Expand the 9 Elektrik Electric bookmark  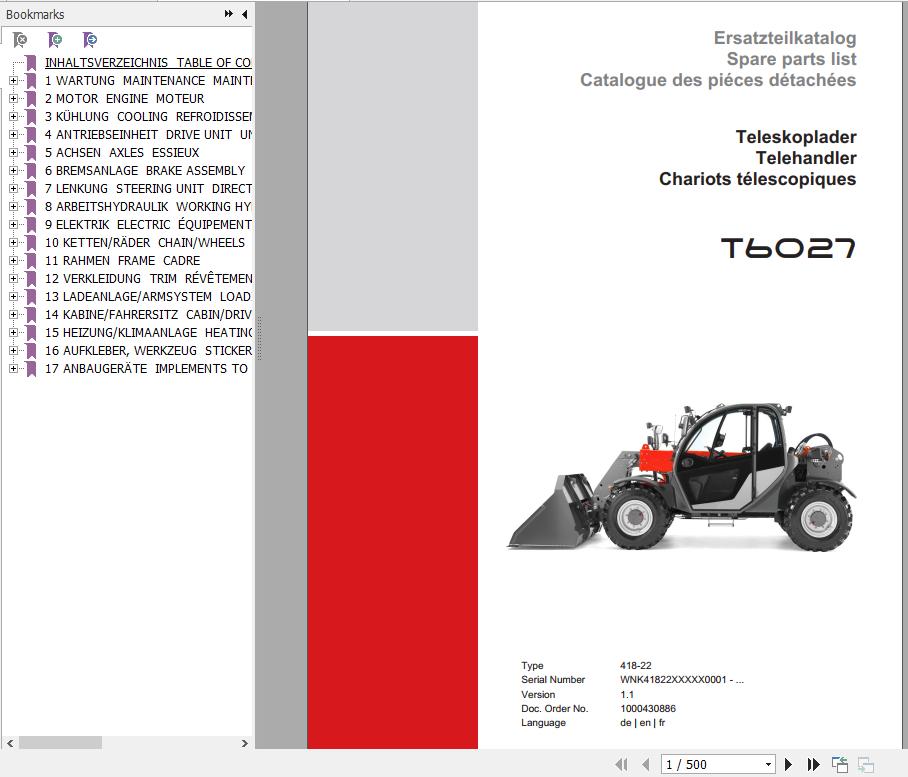point(13,224)
